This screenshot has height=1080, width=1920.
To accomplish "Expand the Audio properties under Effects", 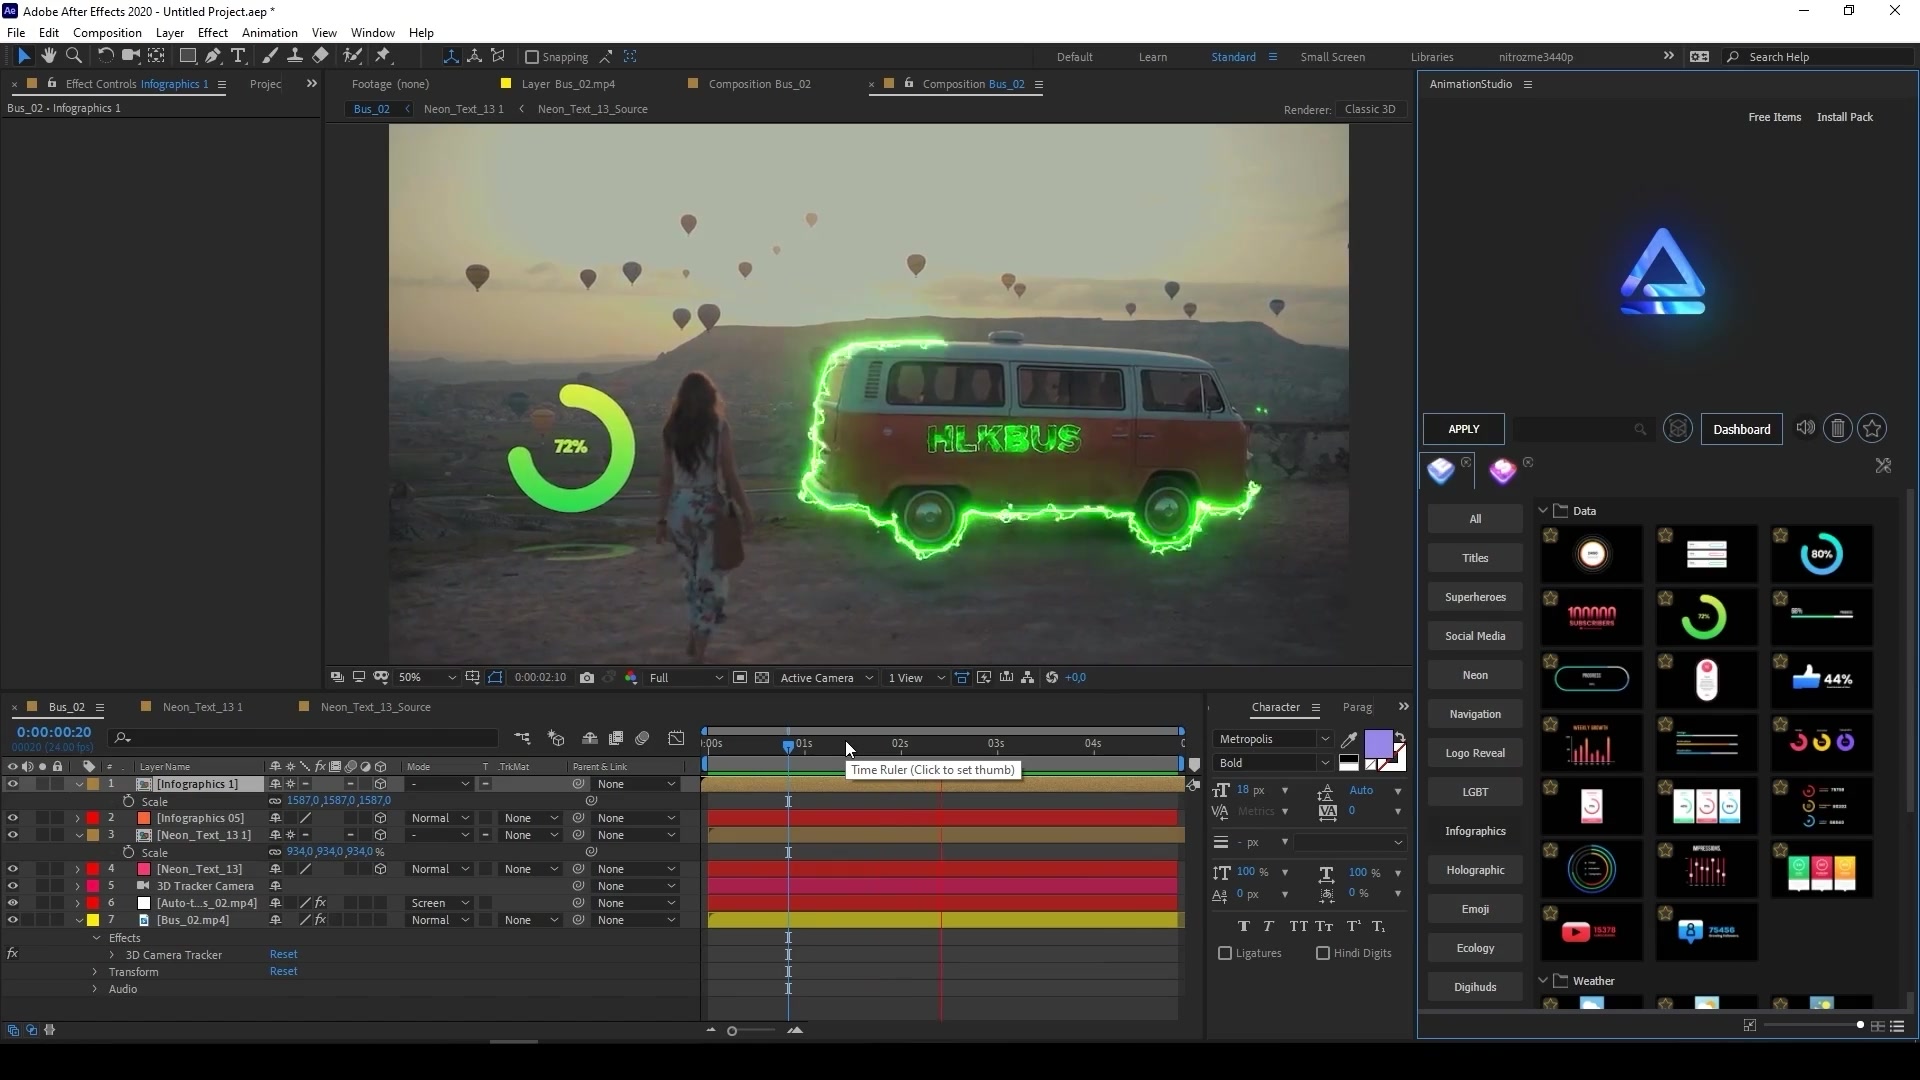I will pyautogui.click(x=95, y=989).
